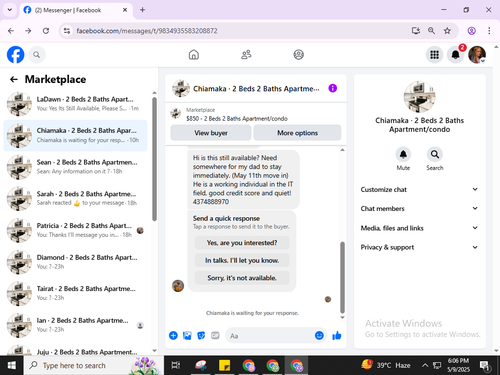The width and height of the screenshot is (500, 375).
Task: Attach a photo using the image icon
Action: coord(187,335)
